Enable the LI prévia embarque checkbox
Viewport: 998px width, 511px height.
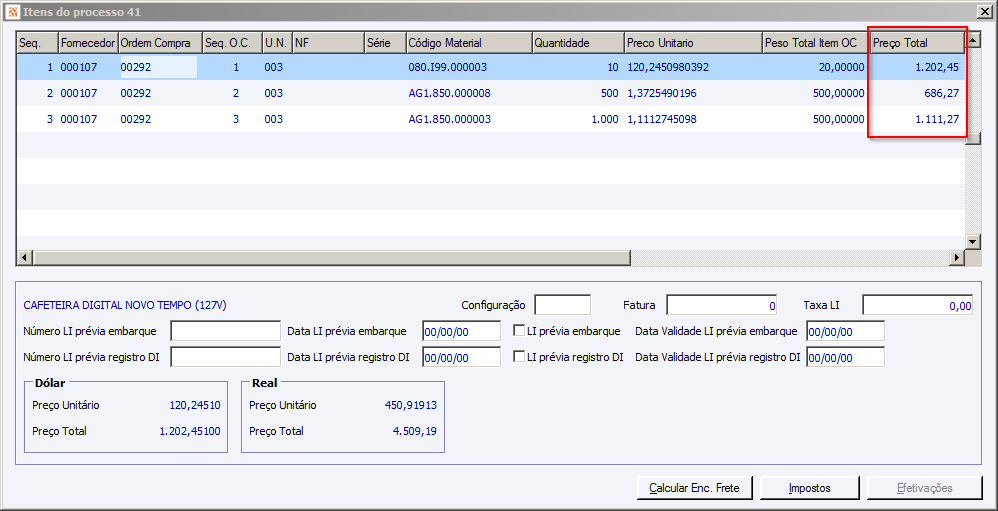519,331
